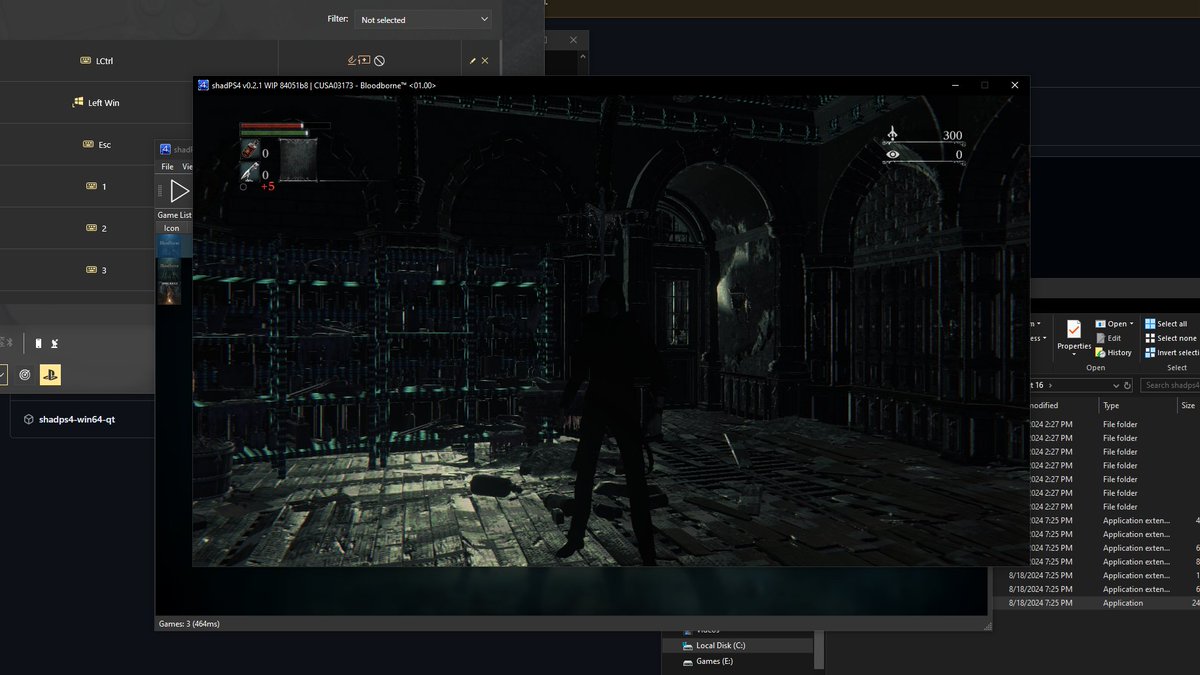Select the third game thumbnail with flame artwork
Image resolution: width=1200 pixels, height=675 pixels.
click(170, 293)
